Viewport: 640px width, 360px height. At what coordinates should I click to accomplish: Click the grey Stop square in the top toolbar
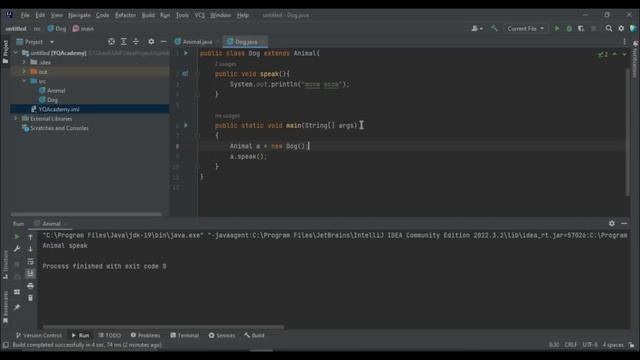pos(593,29)
